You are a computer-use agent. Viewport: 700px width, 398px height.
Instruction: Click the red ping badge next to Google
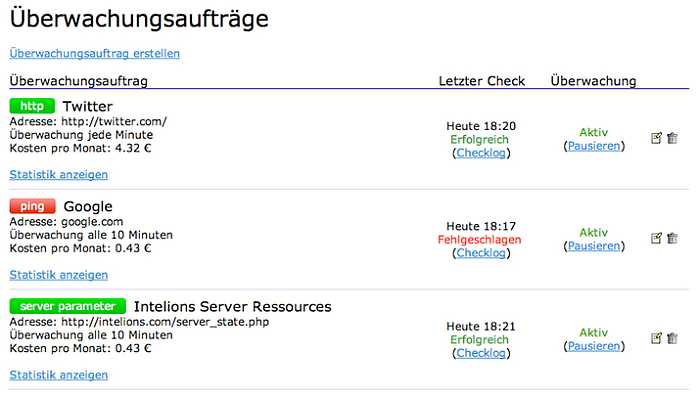[x=32, y=206]
